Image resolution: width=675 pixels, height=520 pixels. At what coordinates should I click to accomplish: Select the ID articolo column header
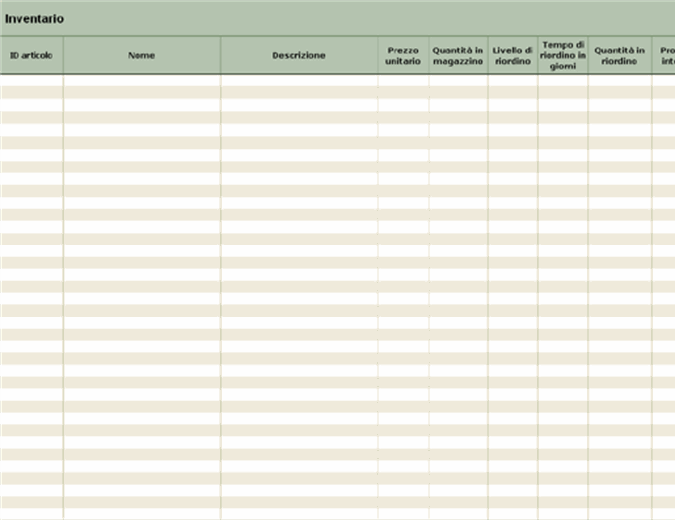(31, 56)
